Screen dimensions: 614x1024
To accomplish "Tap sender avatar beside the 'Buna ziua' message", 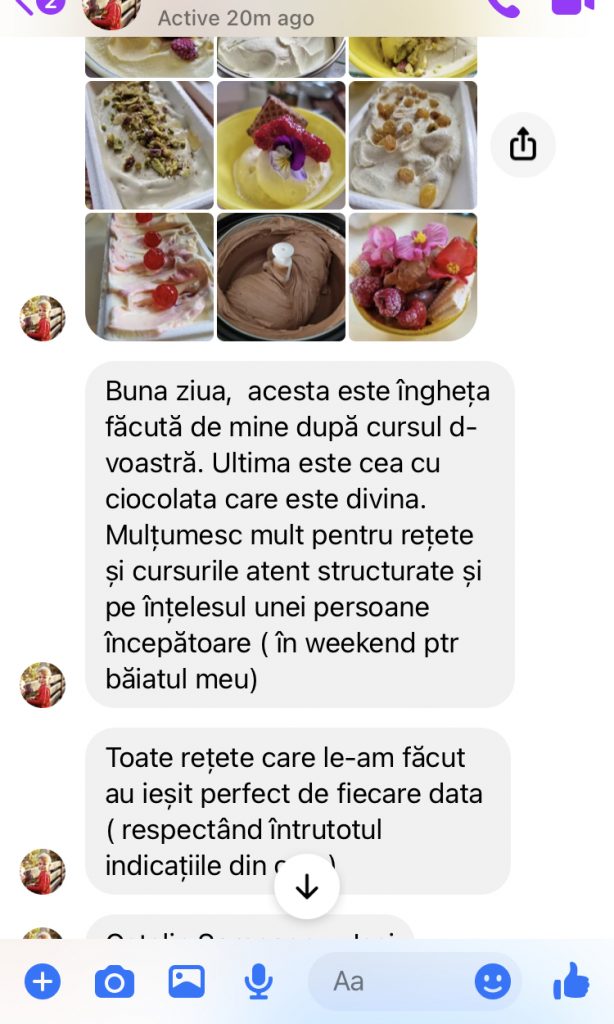I will click(x=42, y=685).
